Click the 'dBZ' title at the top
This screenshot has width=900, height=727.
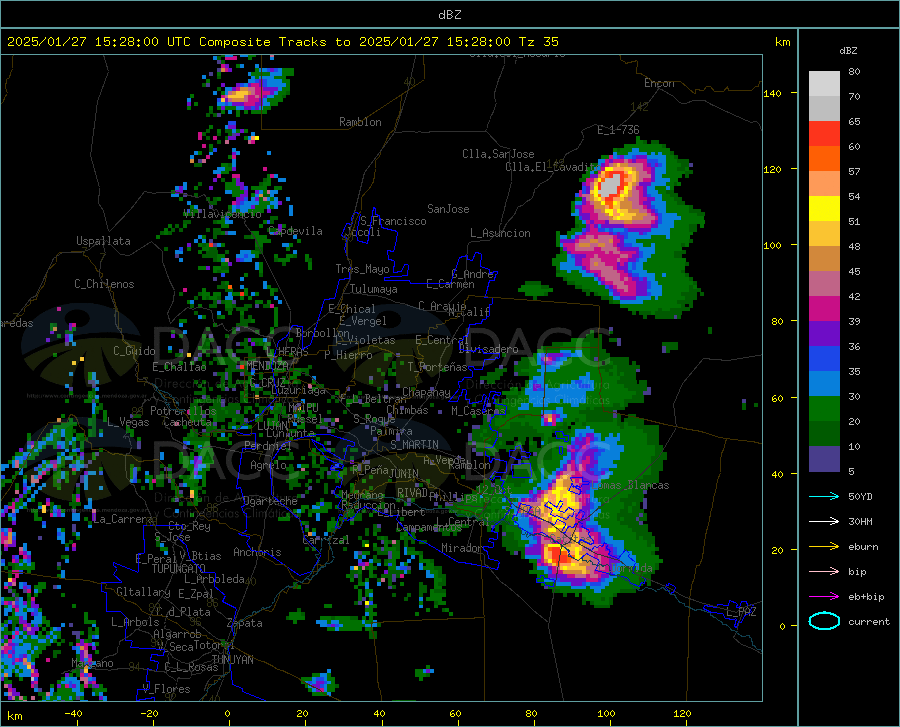pos(449,15)
